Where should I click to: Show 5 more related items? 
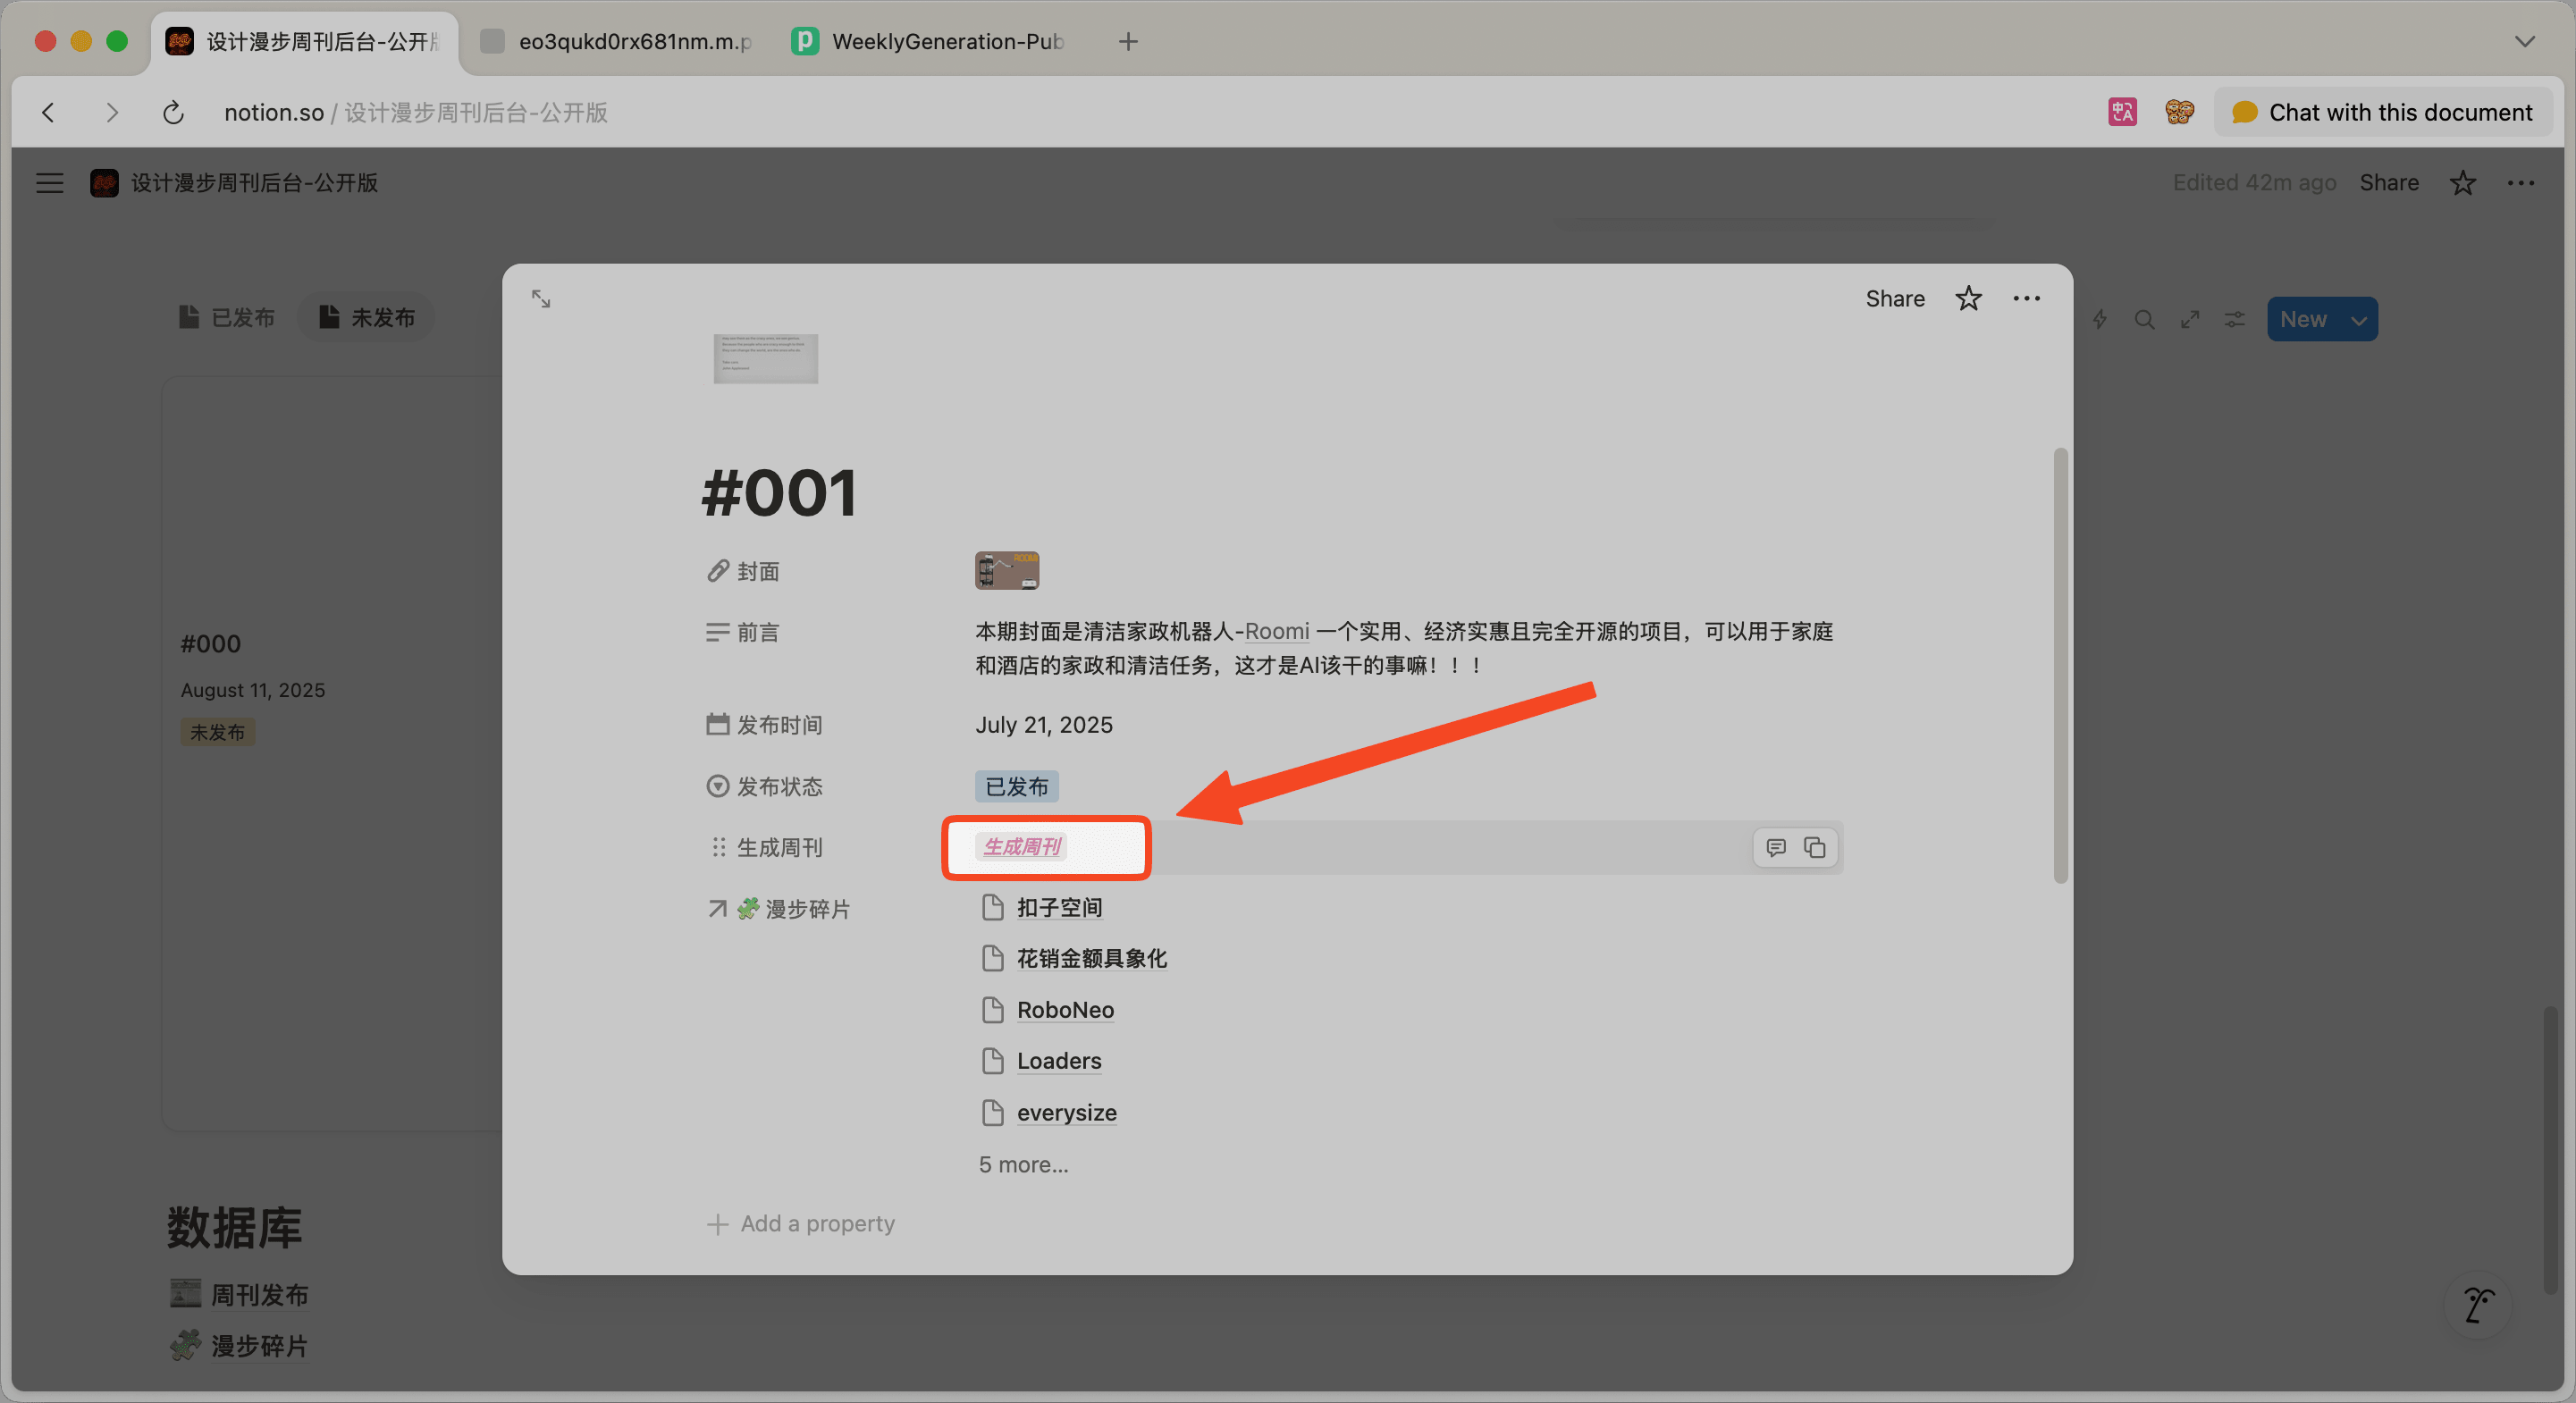1022,1164
